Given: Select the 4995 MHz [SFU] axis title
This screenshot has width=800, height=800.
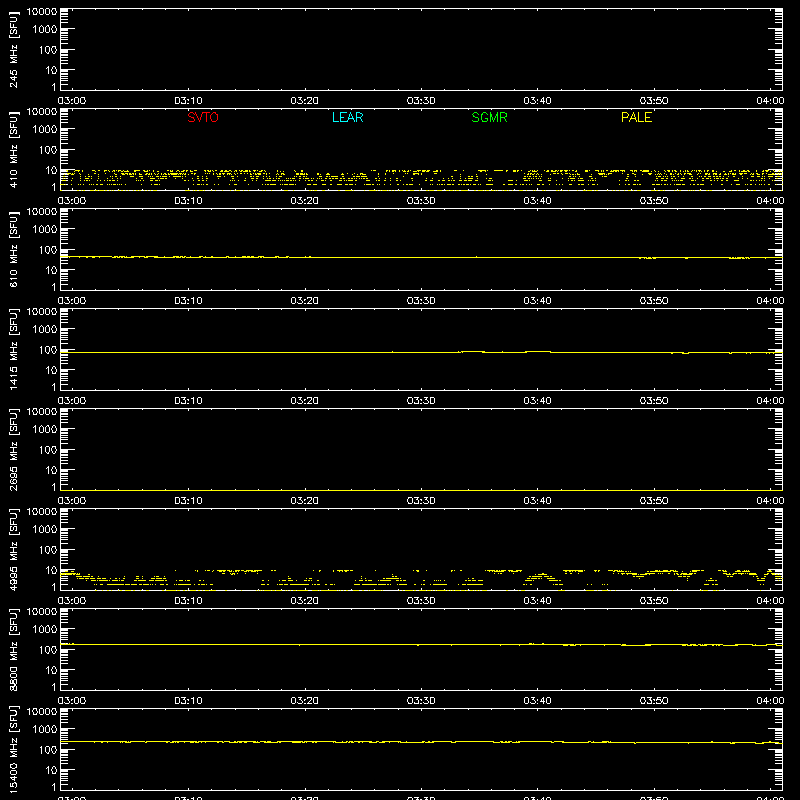Looking at the screenshot, I should (x=13, y=549).
